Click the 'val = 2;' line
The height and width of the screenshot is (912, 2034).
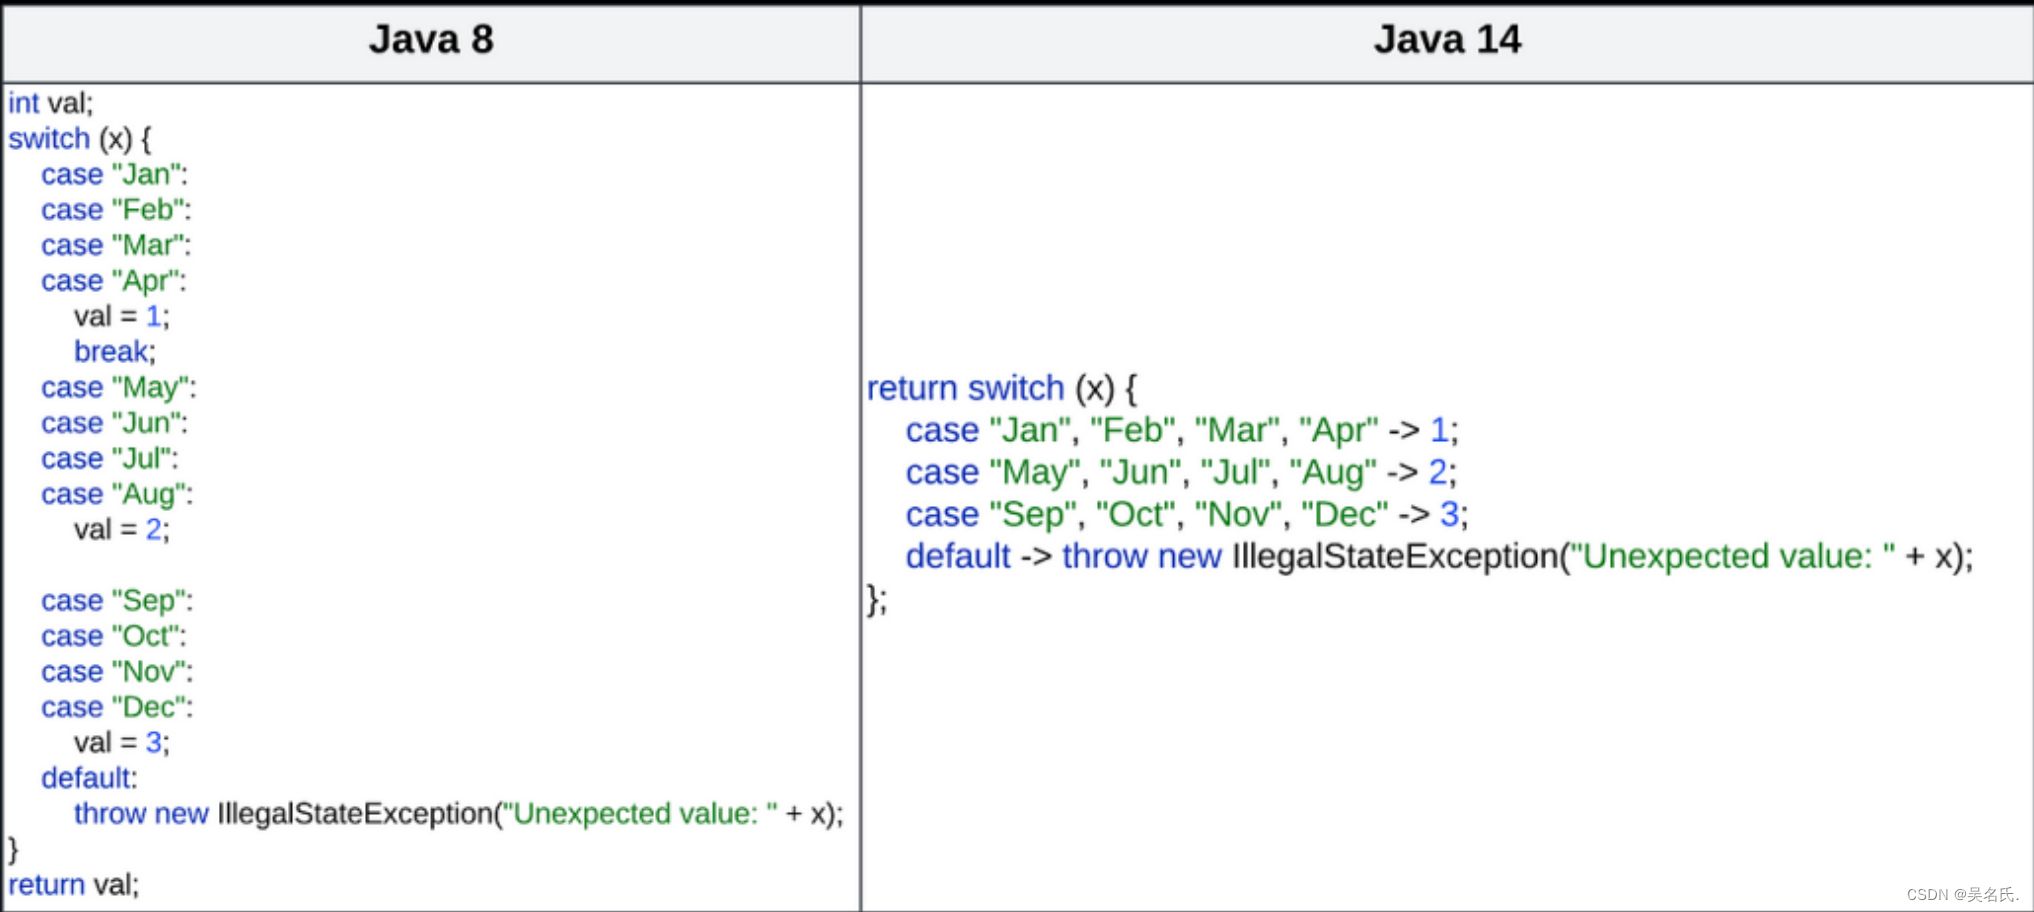click(x=122, y=529)
